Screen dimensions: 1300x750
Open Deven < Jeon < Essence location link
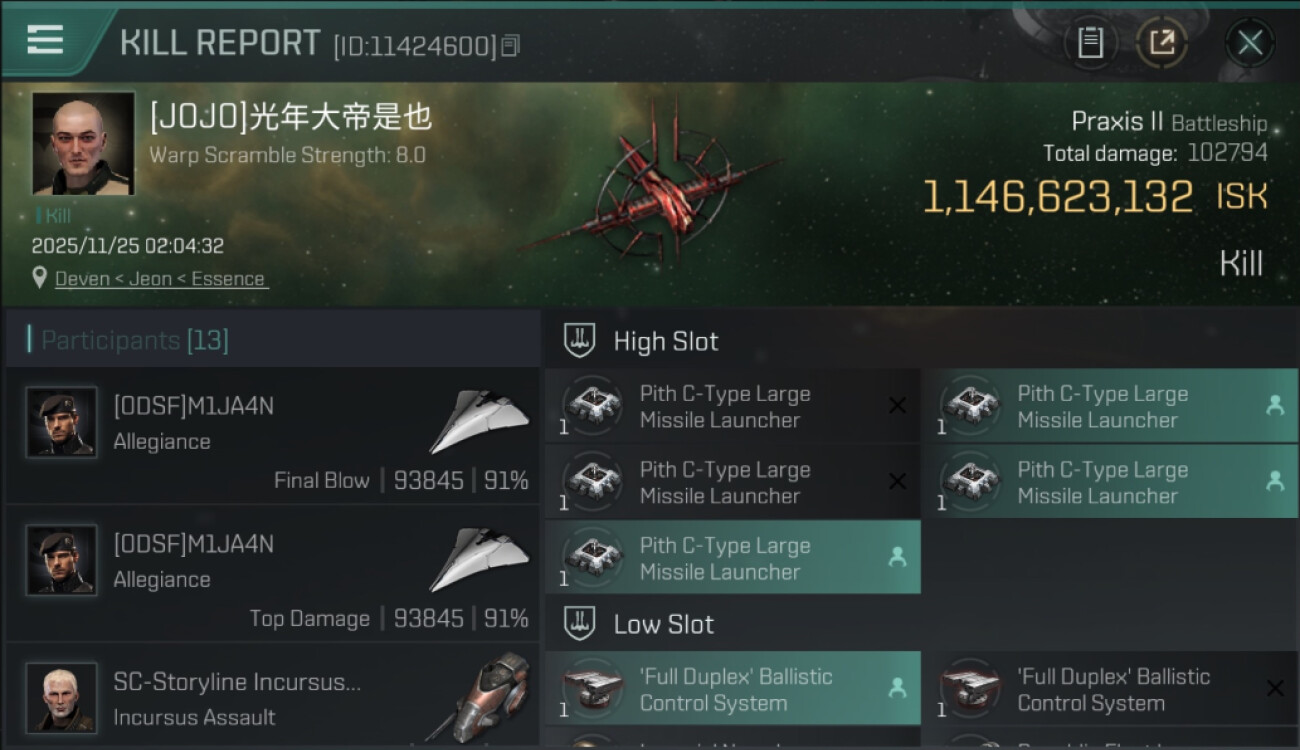[160, 279]
